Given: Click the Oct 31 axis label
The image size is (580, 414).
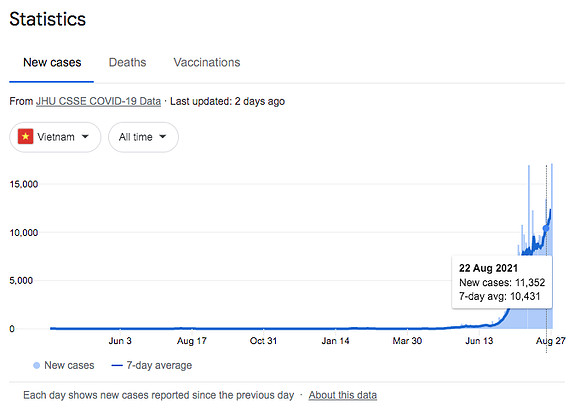Looking at the screenshot, I should (x=263, y=341).
